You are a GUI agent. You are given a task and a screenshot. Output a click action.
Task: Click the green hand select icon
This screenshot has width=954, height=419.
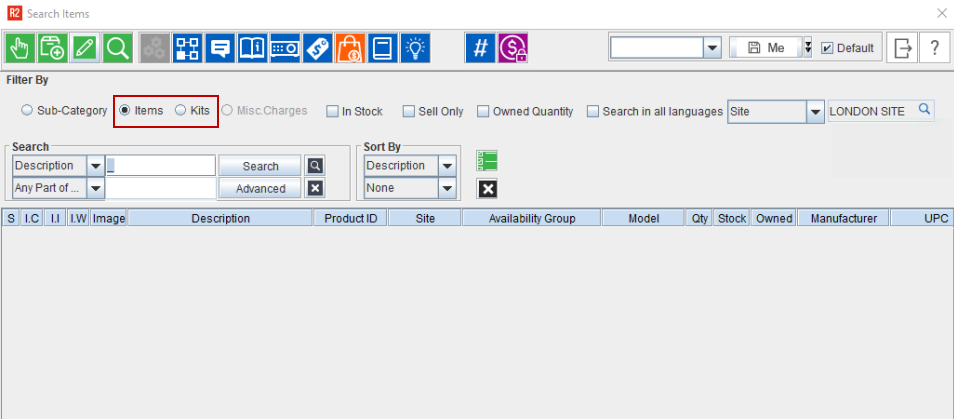tap(19, 48)
